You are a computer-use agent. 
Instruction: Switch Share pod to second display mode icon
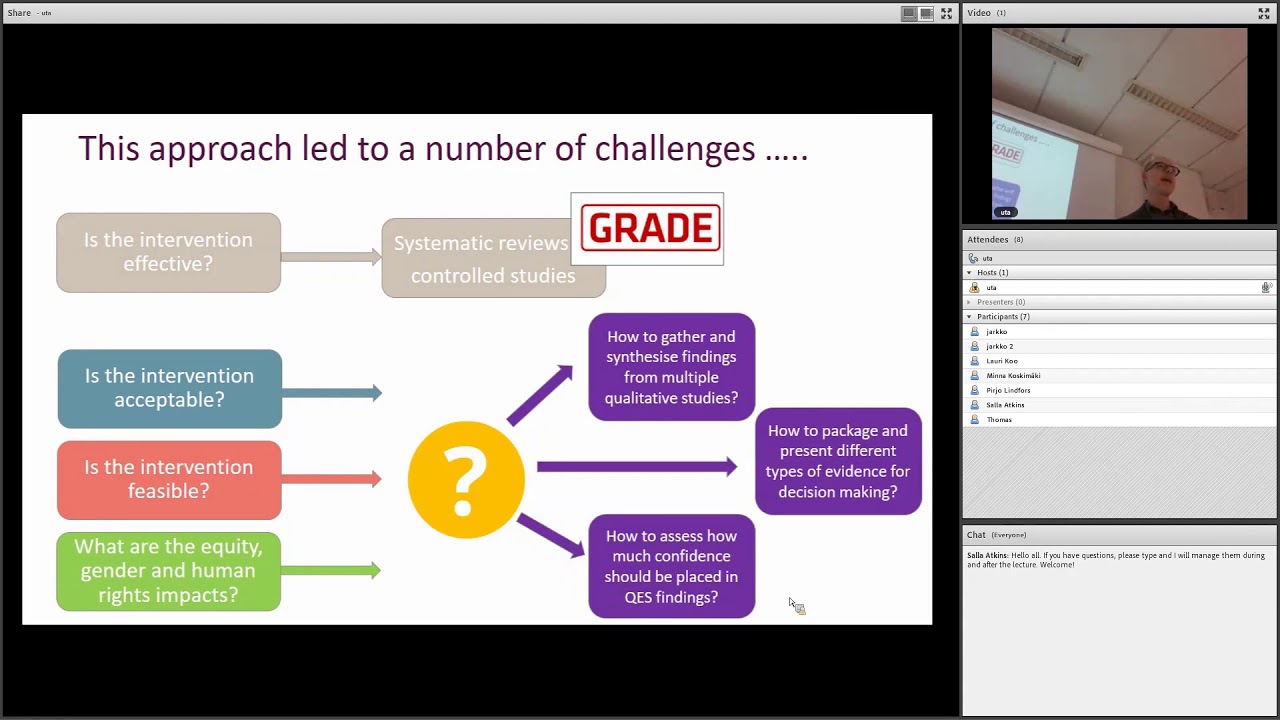click(927, 13)
